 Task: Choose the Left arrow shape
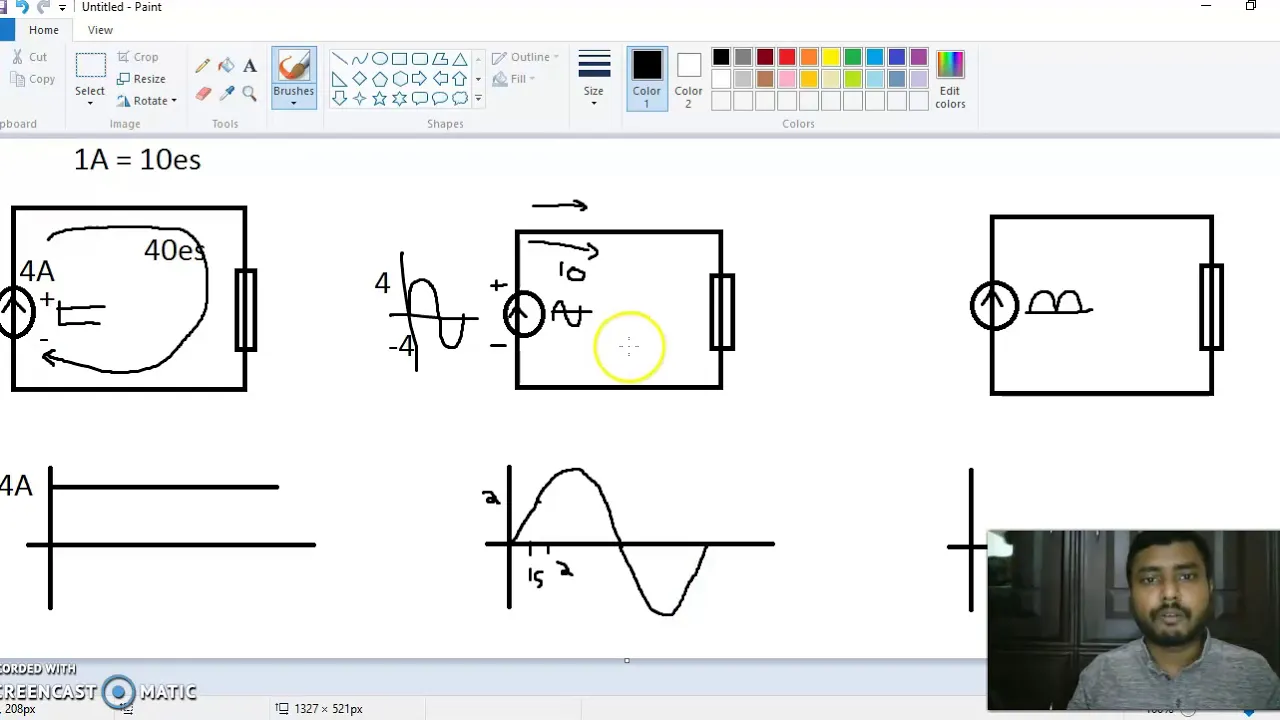pos(439,79)
